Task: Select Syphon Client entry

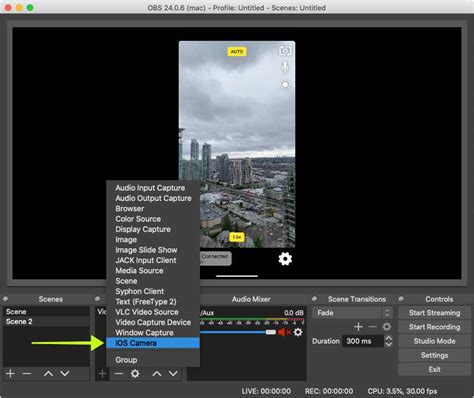Action: 153,291
